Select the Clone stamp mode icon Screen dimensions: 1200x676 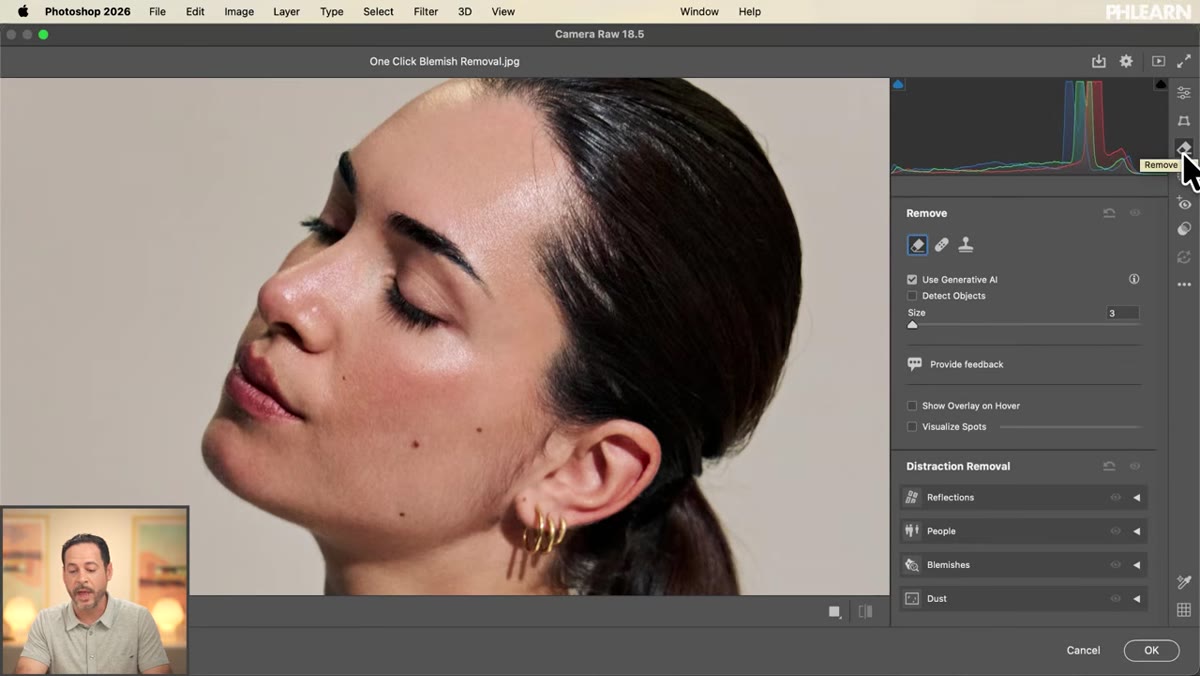965,245
